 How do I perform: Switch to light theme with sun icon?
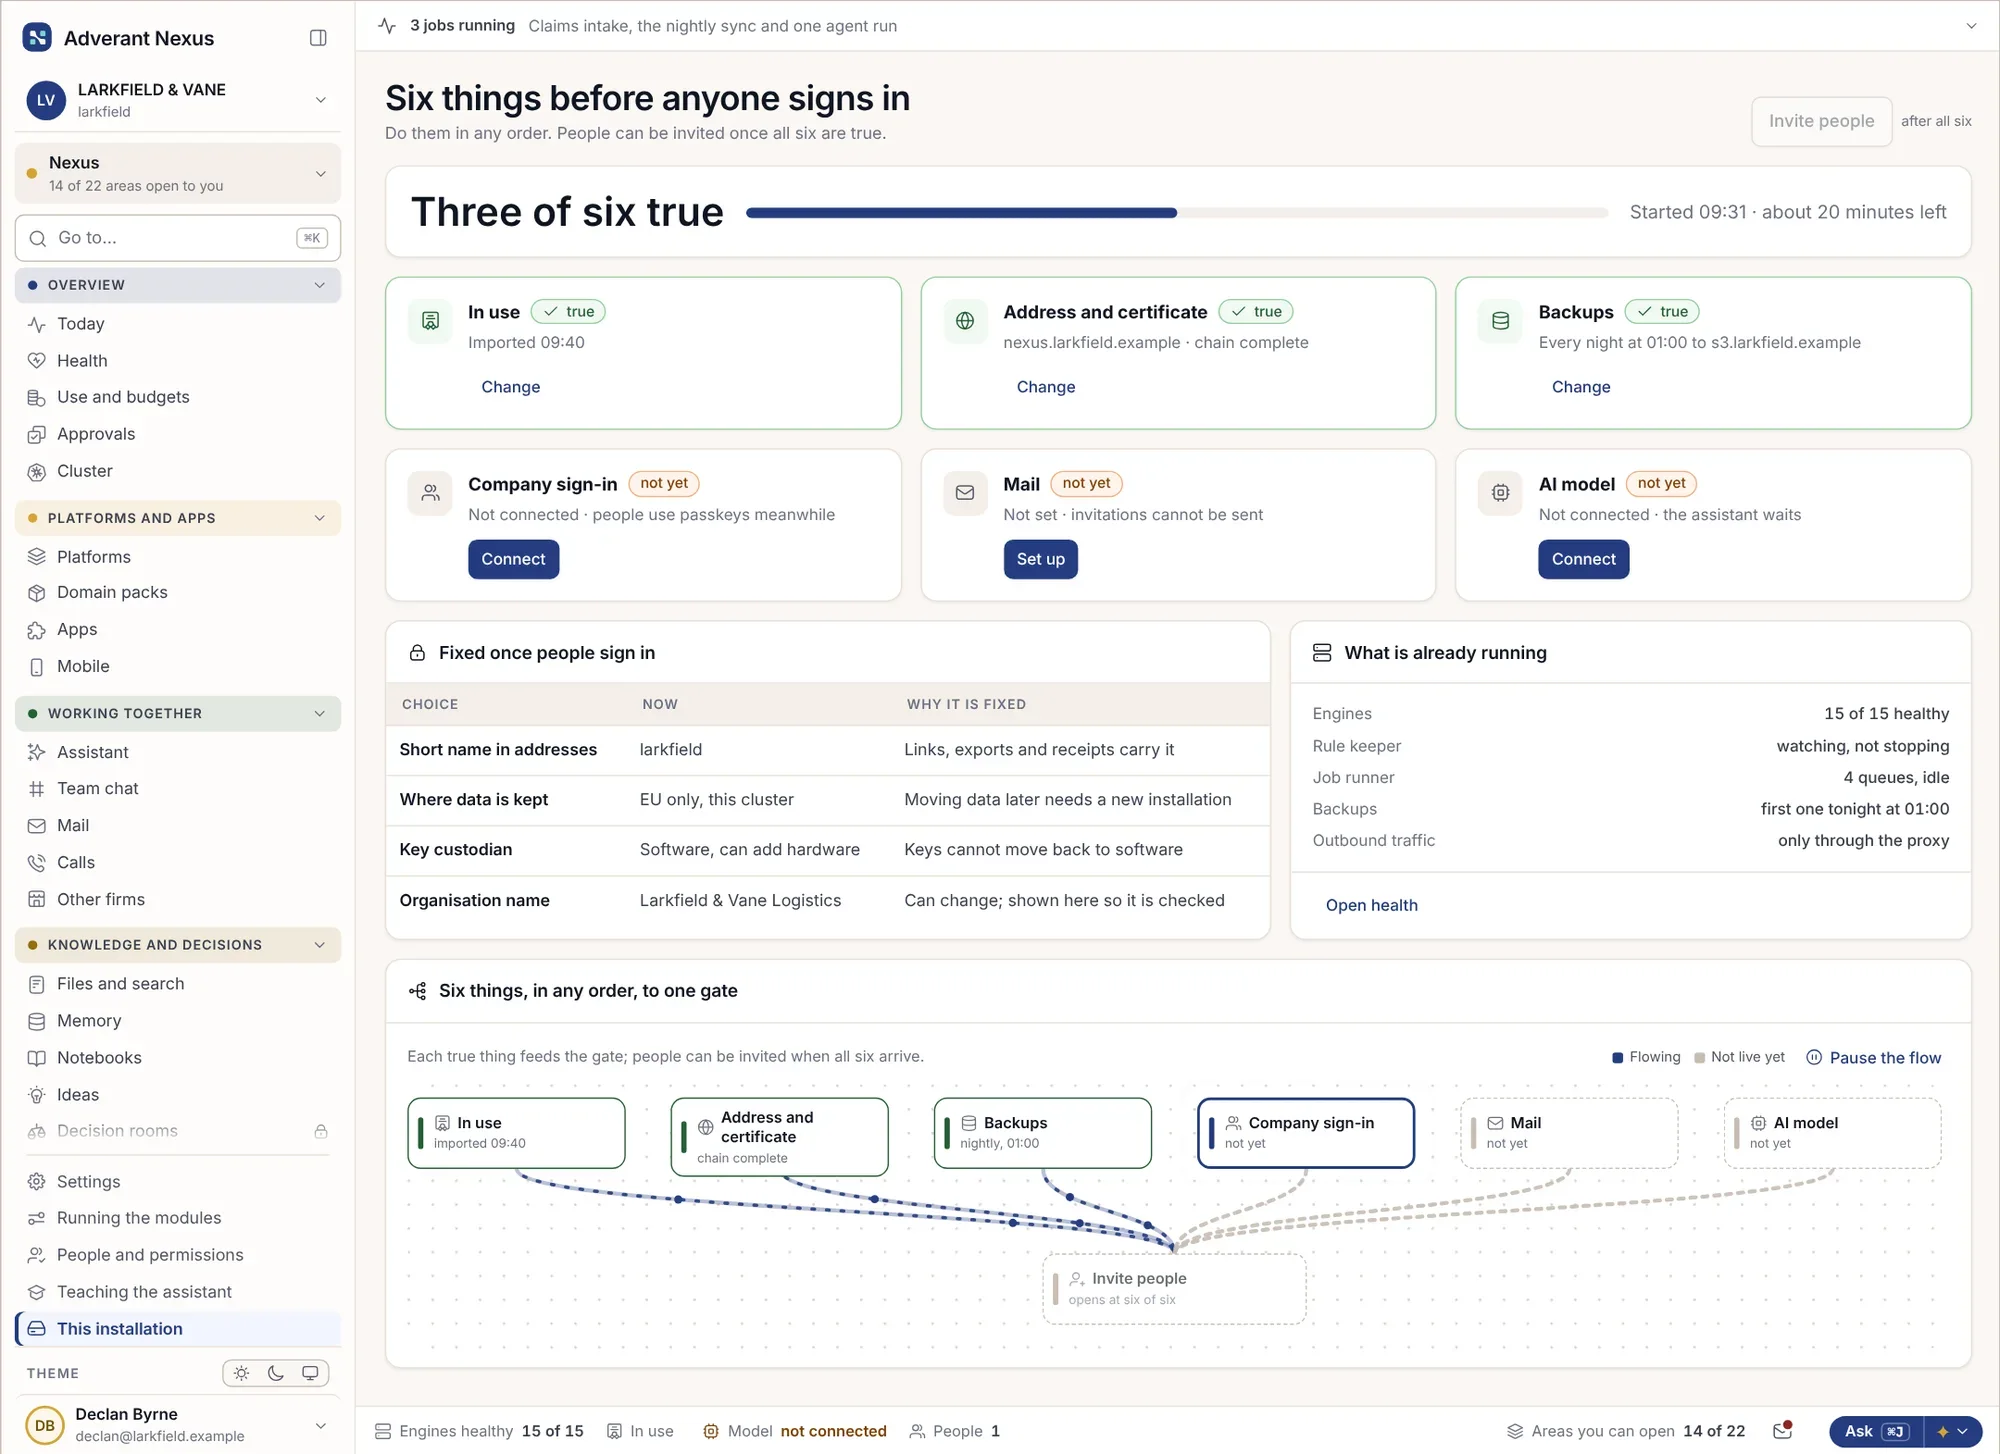pyautogui.click(x=242, y=1373)
